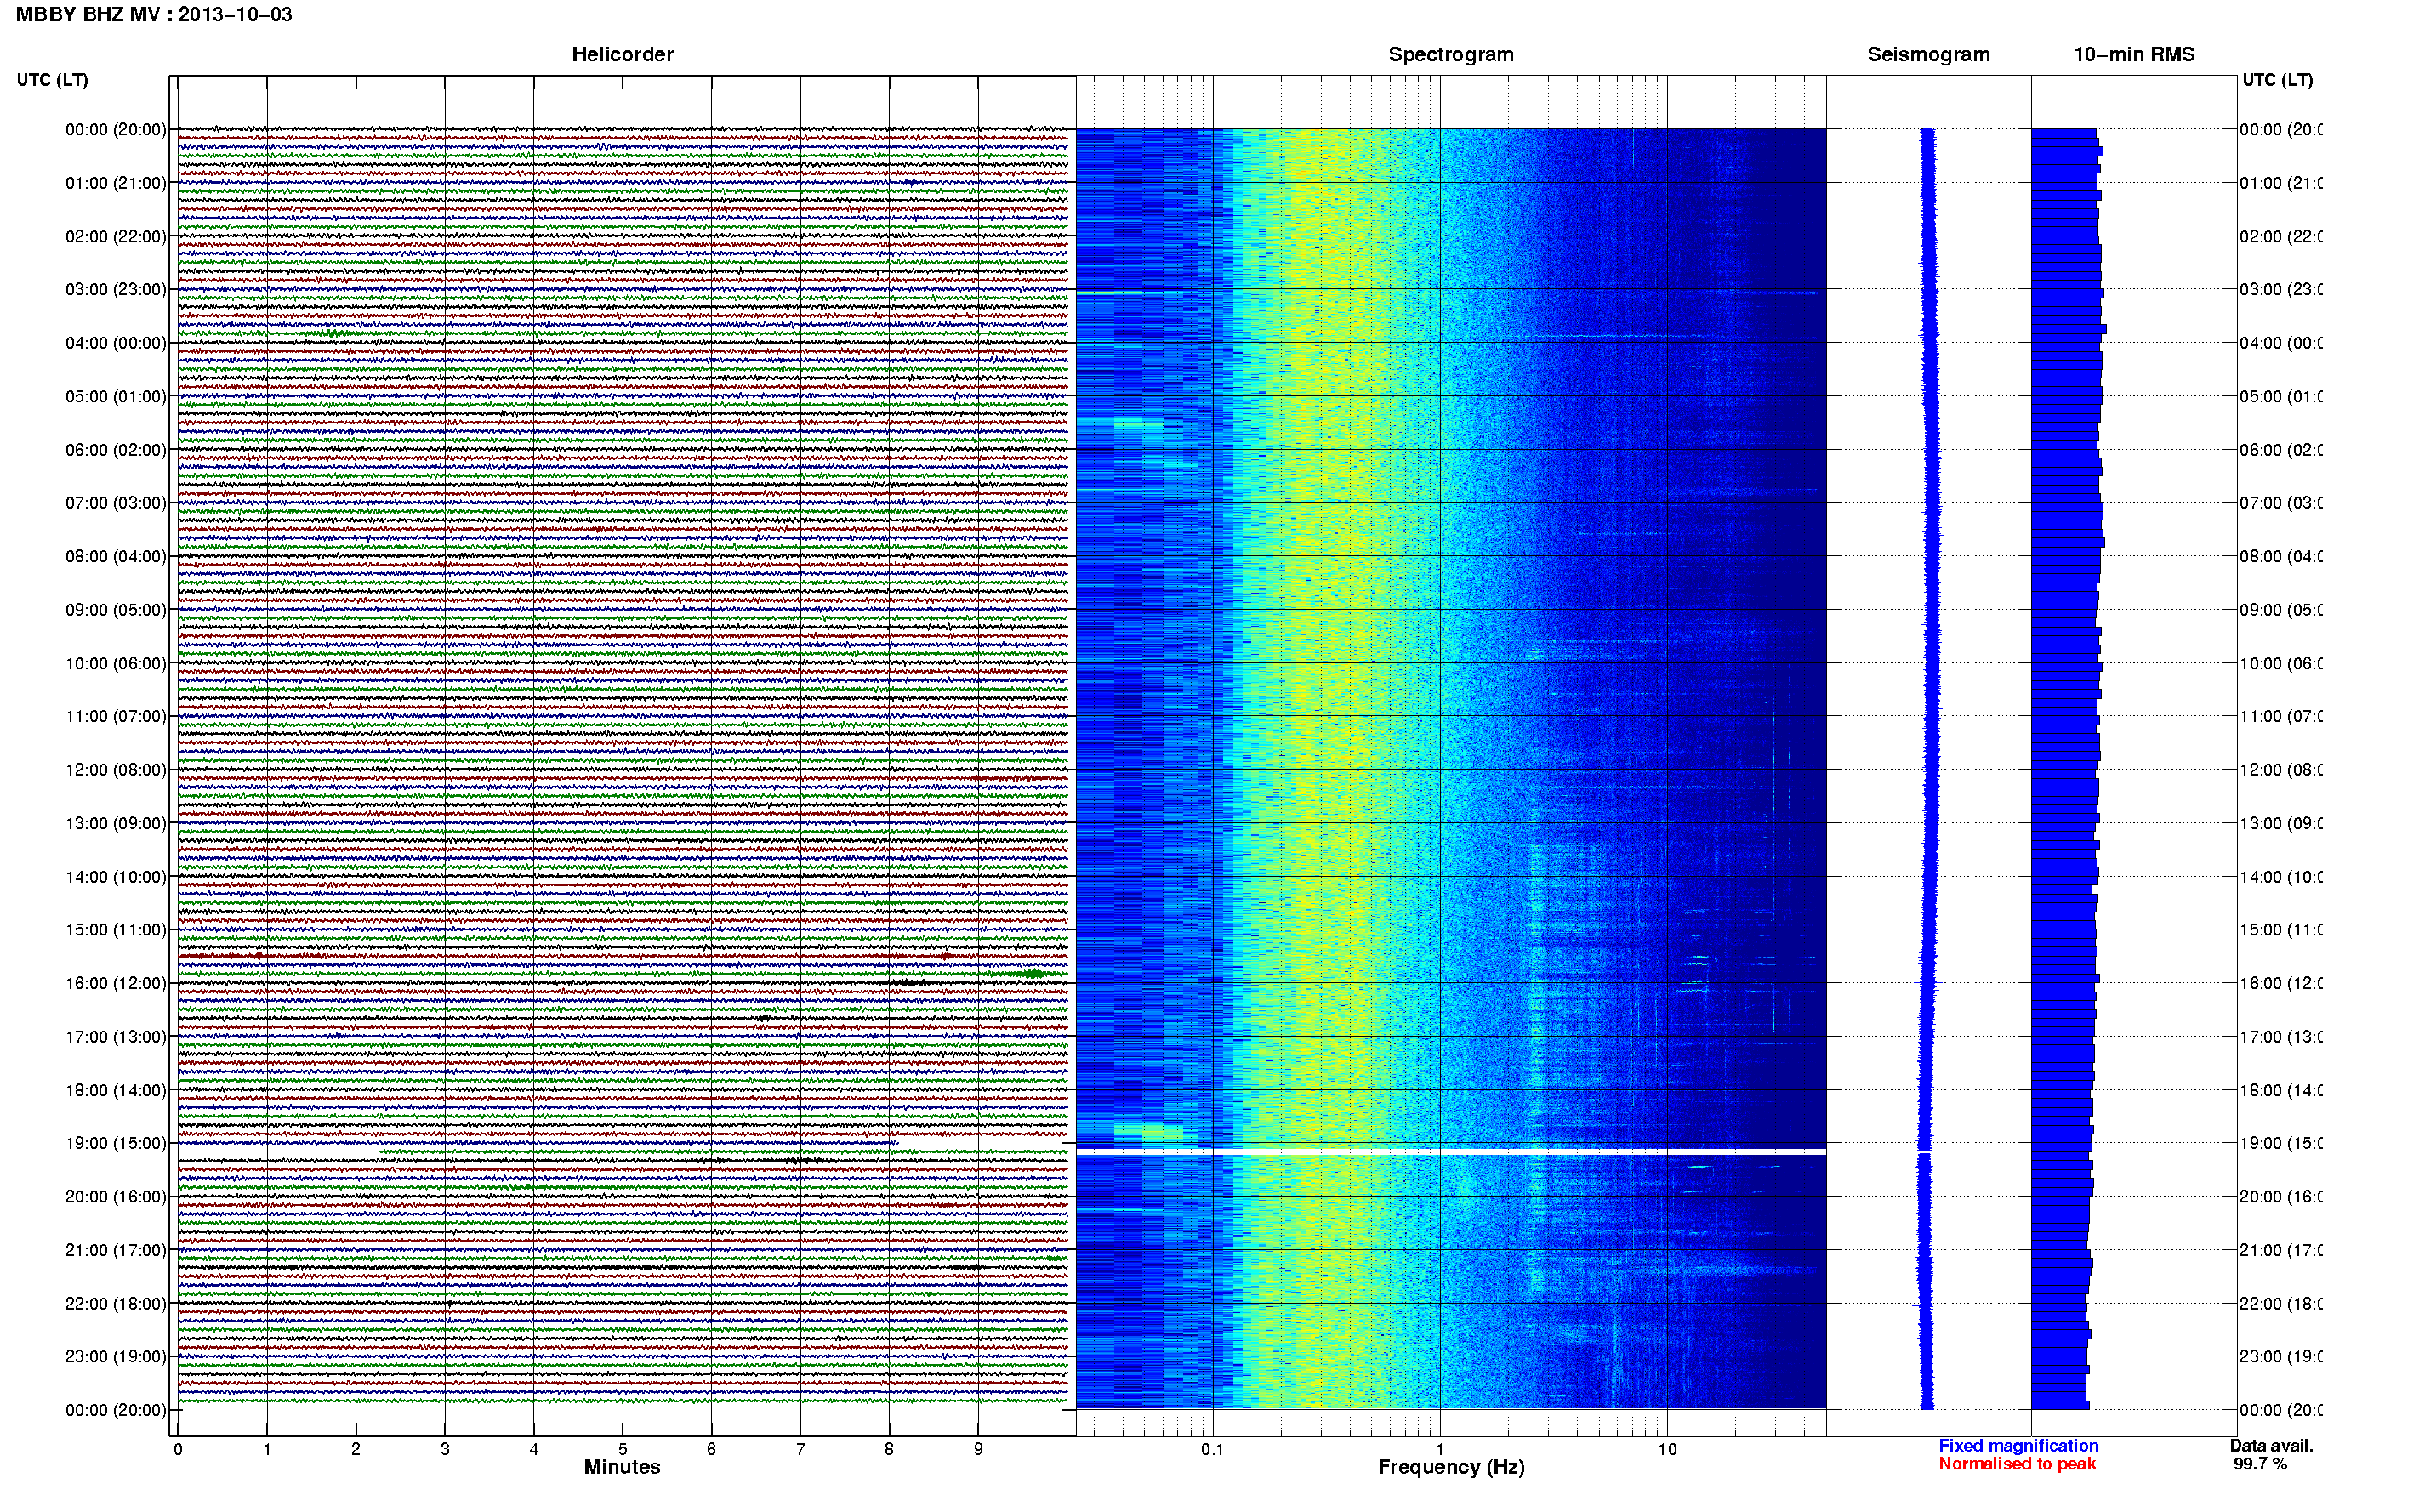Select the 23:00 (19:00) left time label
2419x1512 pixels.
pyautogui.click(x=116, y=1356)
